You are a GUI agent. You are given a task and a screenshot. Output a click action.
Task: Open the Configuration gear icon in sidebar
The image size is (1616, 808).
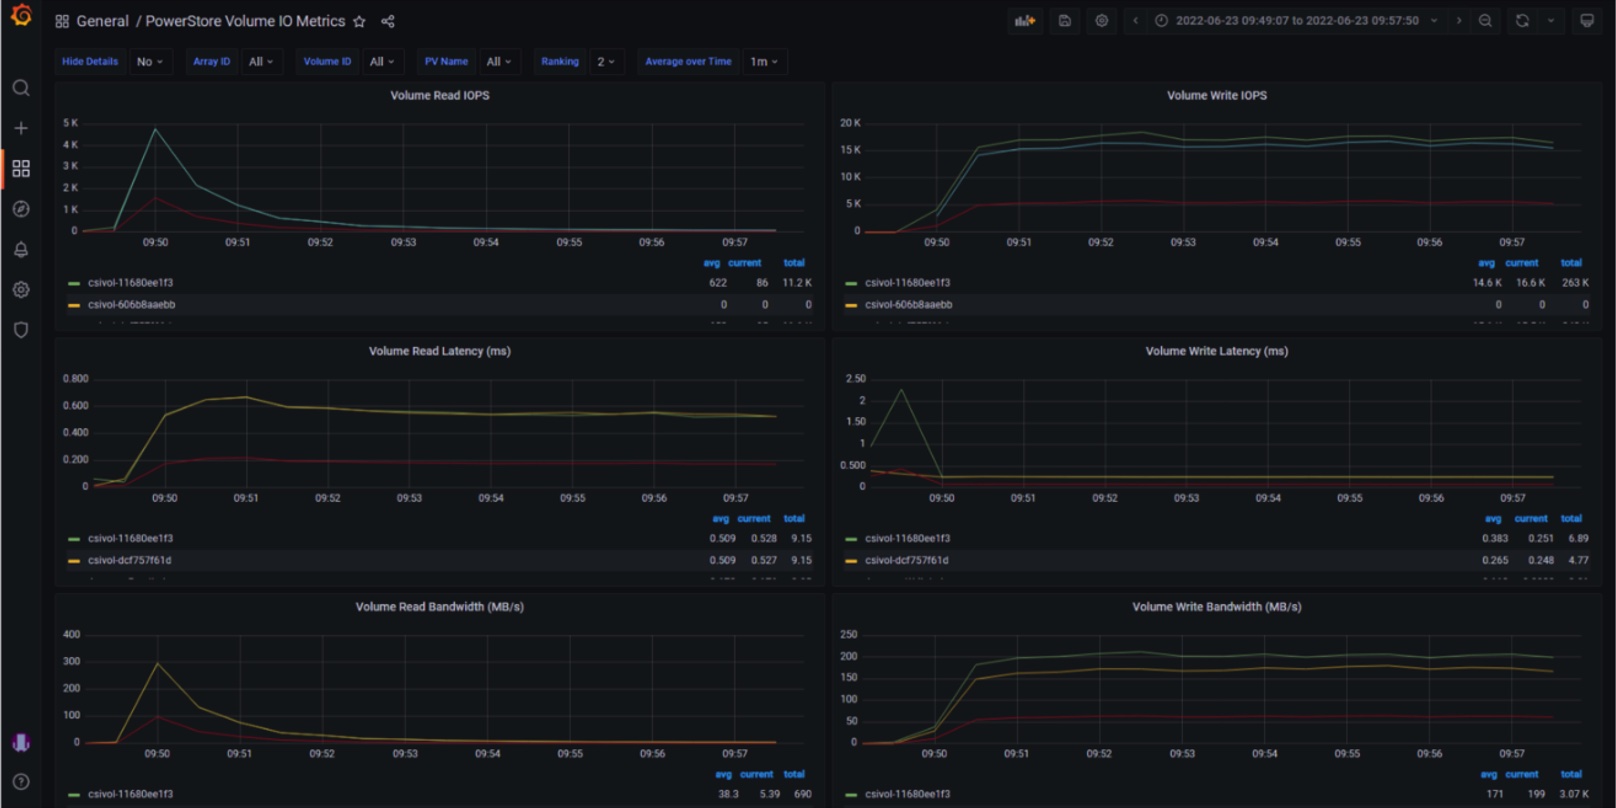pyautogui.click(x=21, y=290)
